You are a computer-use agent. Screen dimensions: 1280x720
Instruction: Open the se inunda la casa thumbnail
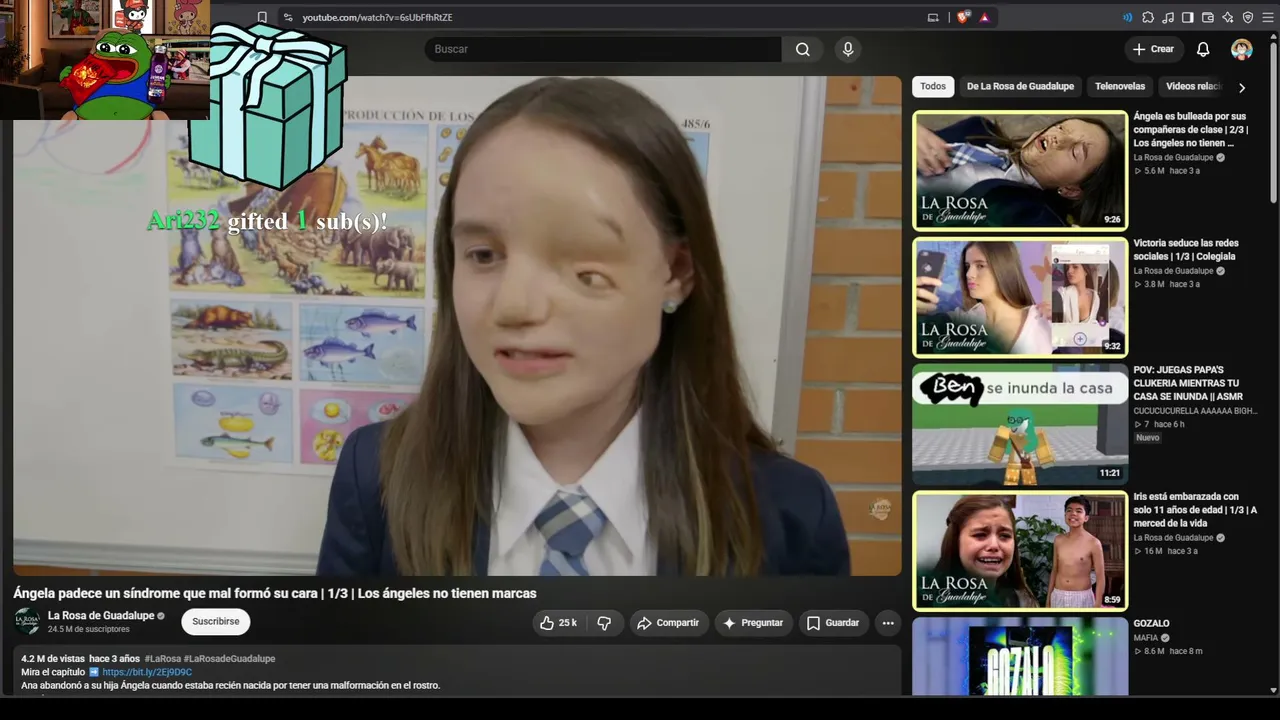pyautogui.click(x=1020, y=424)
